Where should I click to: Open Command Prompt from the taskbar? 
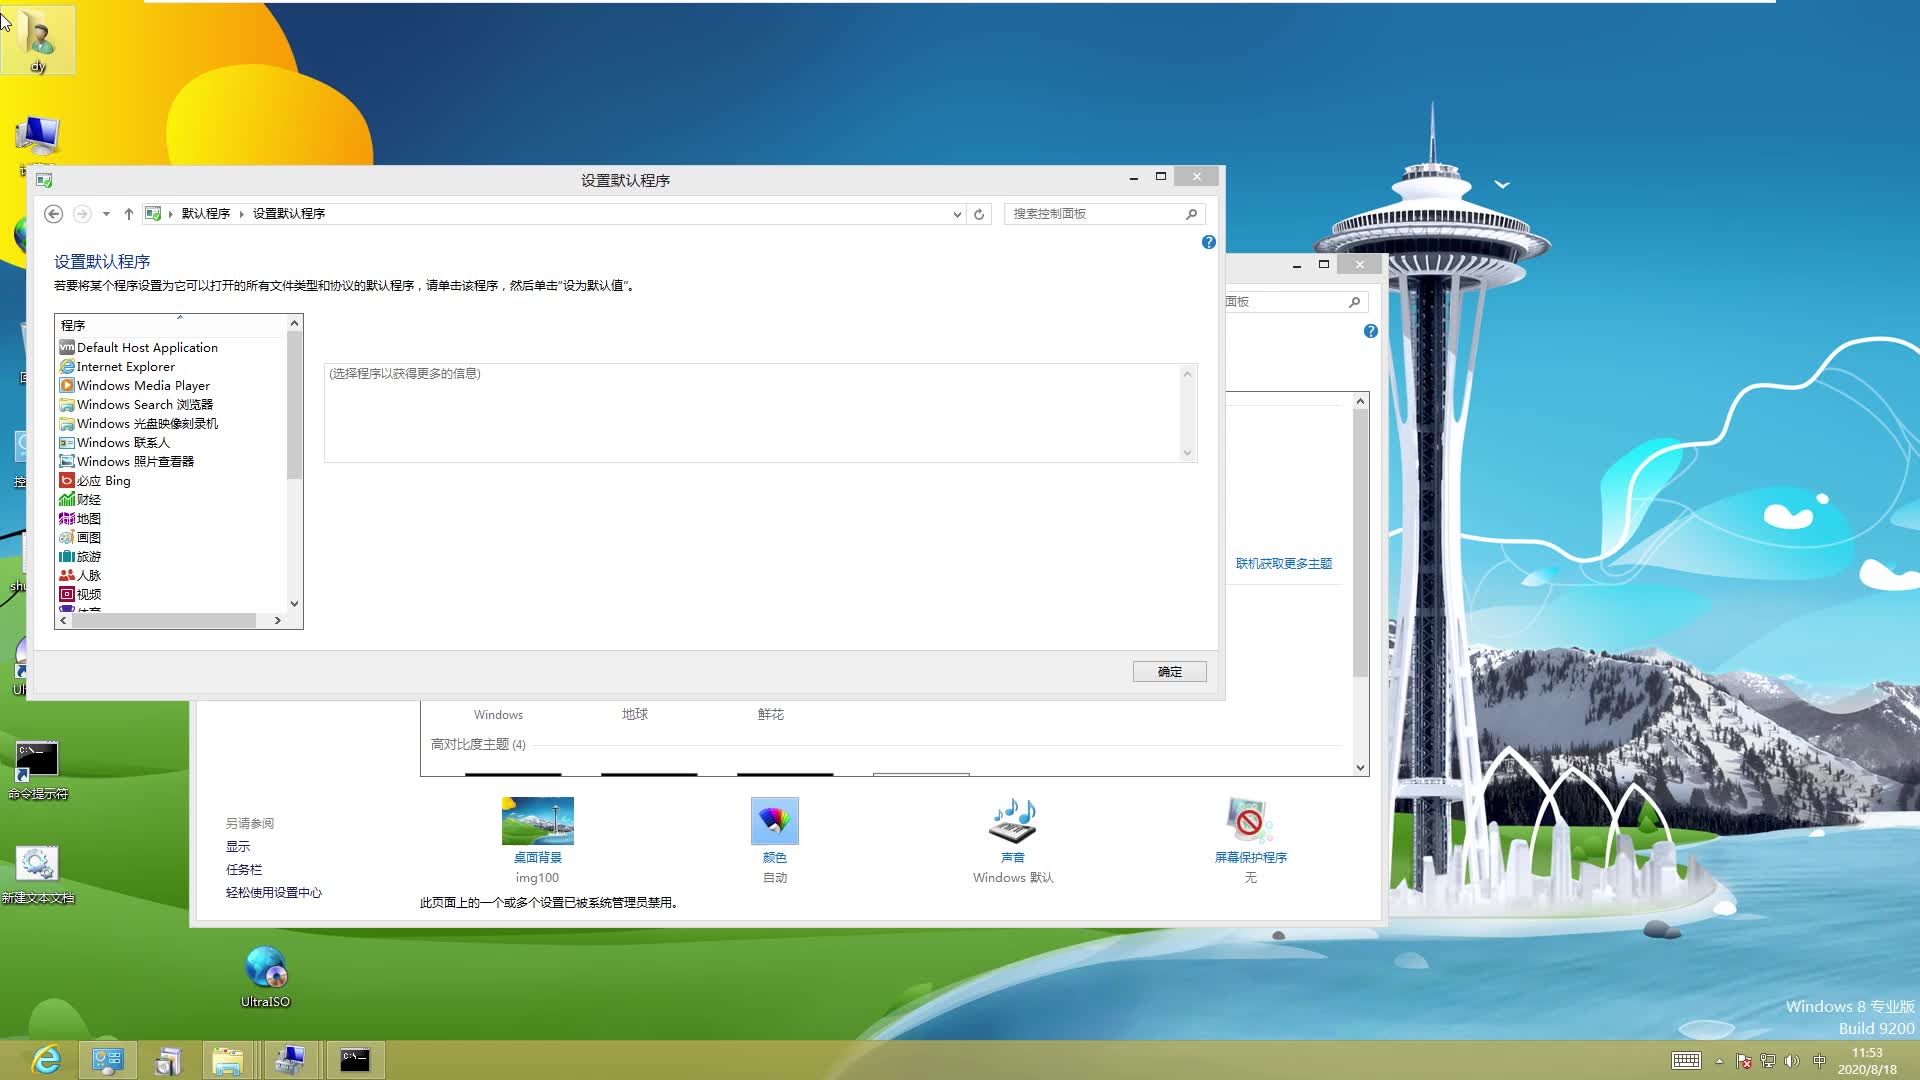pos(354,1060)
